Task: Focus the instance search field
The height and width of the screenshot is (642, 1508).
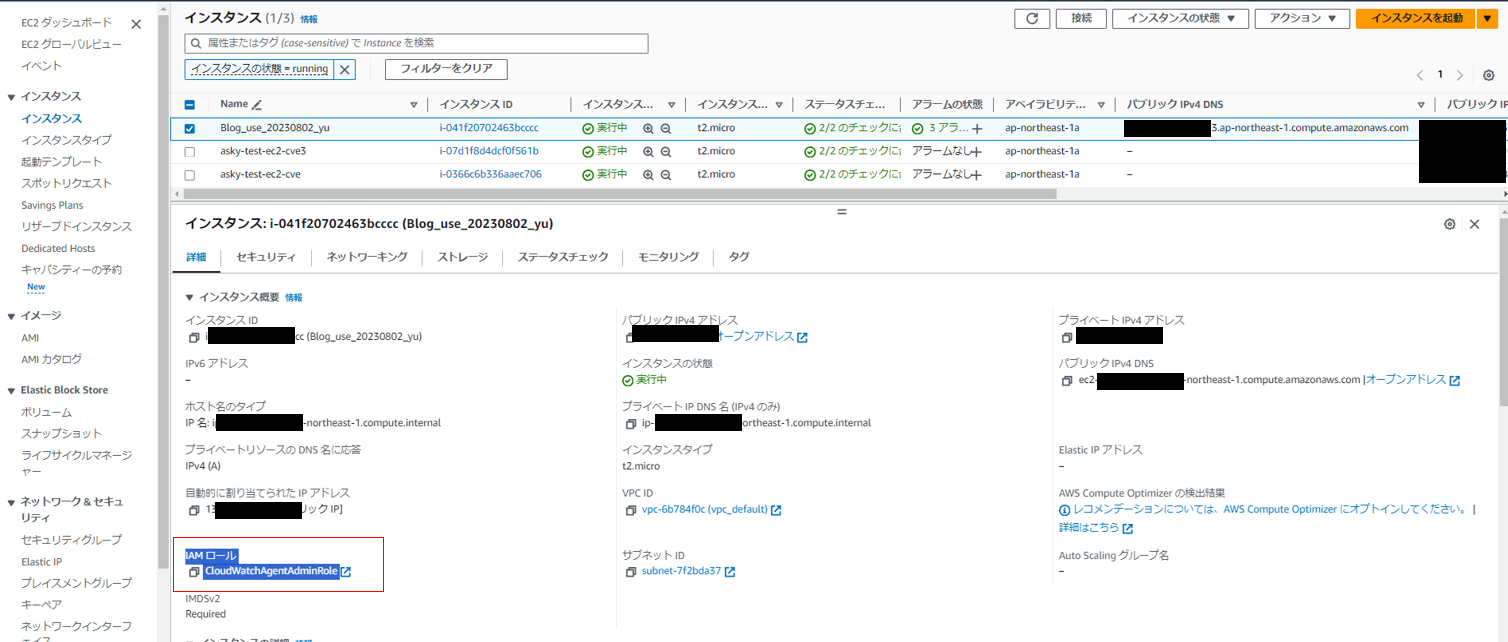Action: pos(417,43)
